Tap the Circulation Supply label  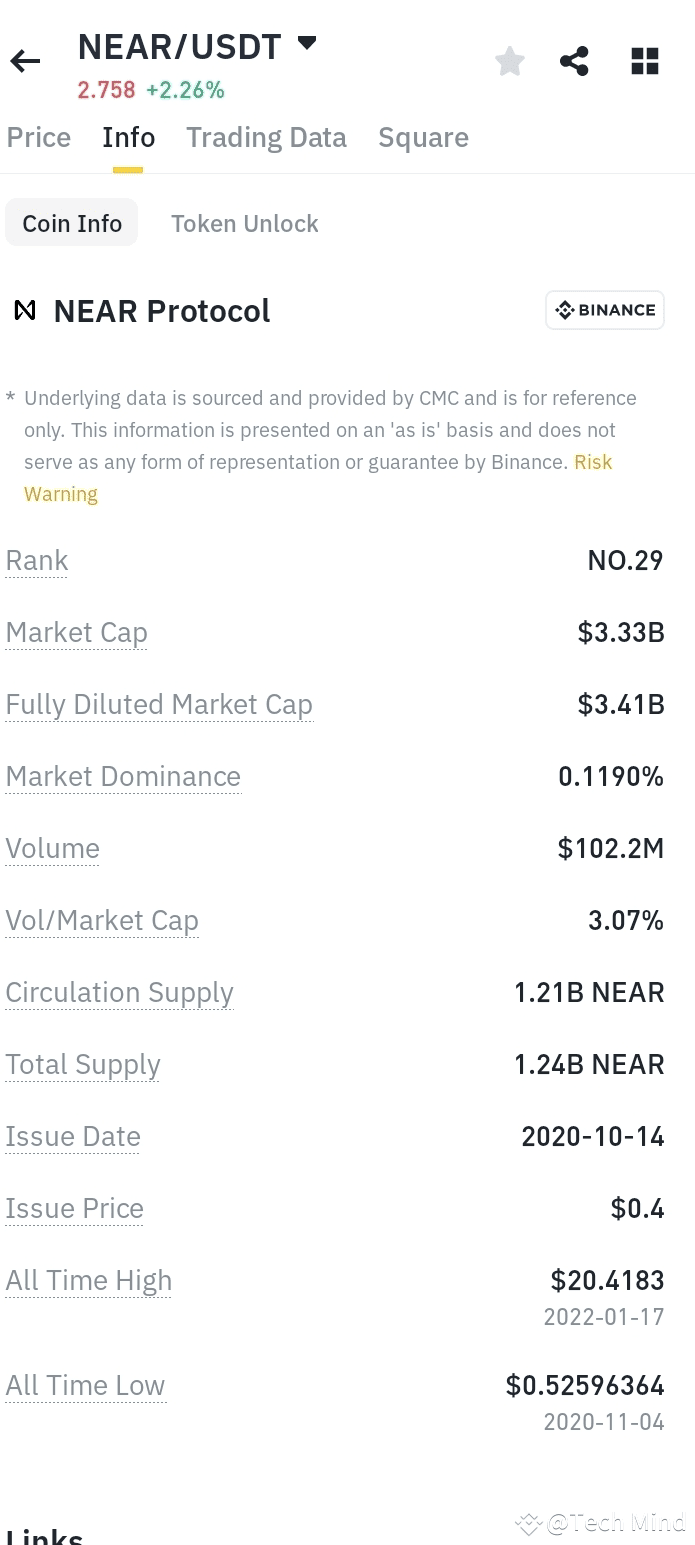click(x=119, y=992)
